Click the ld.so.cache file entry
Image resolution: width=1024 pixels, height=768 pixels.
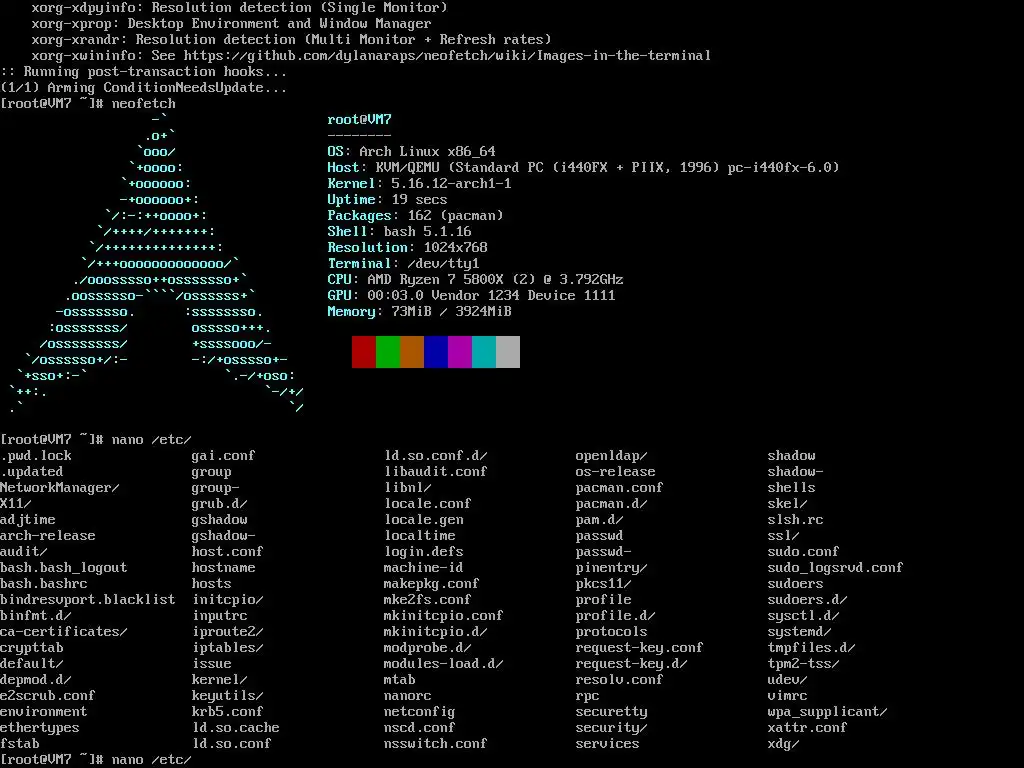coord(236,728)
